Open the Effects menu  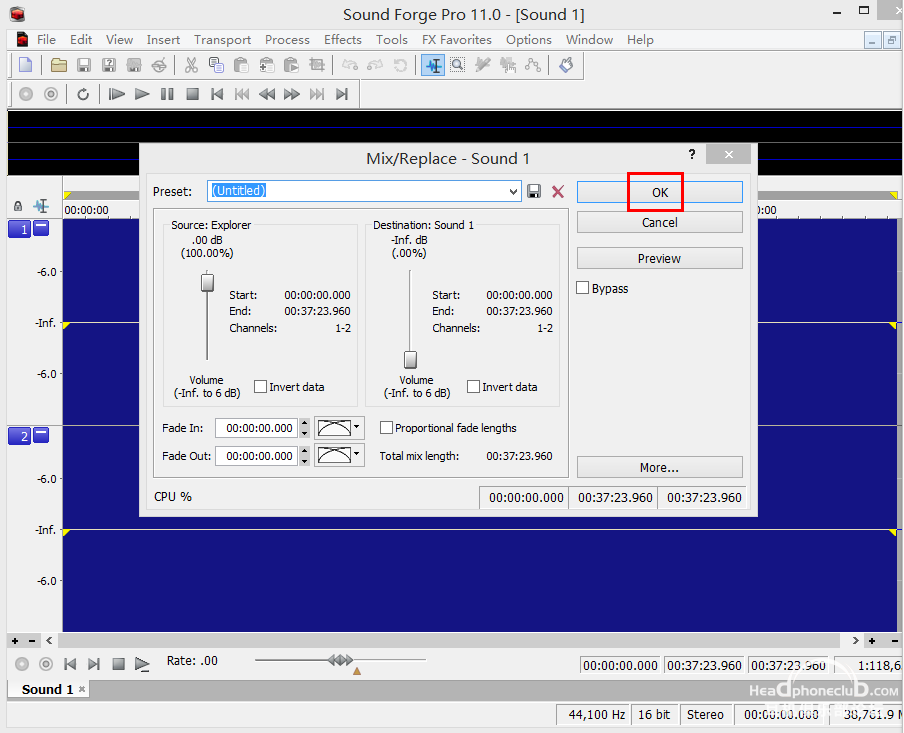click(x=342, y=40)
